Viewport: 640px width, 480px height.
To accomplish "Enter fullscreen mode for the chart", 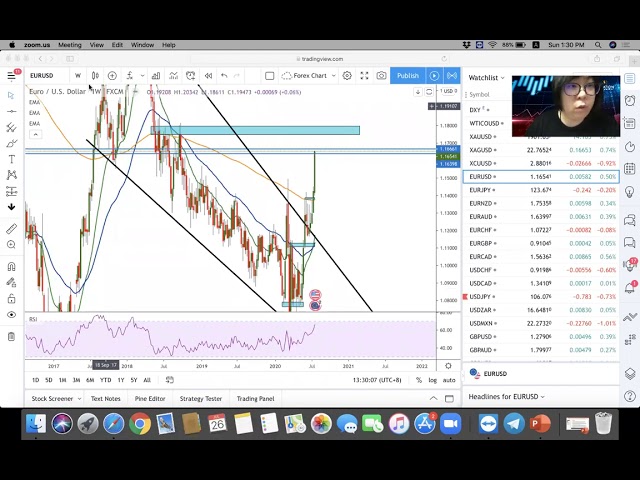I will (x=364, y=76).
